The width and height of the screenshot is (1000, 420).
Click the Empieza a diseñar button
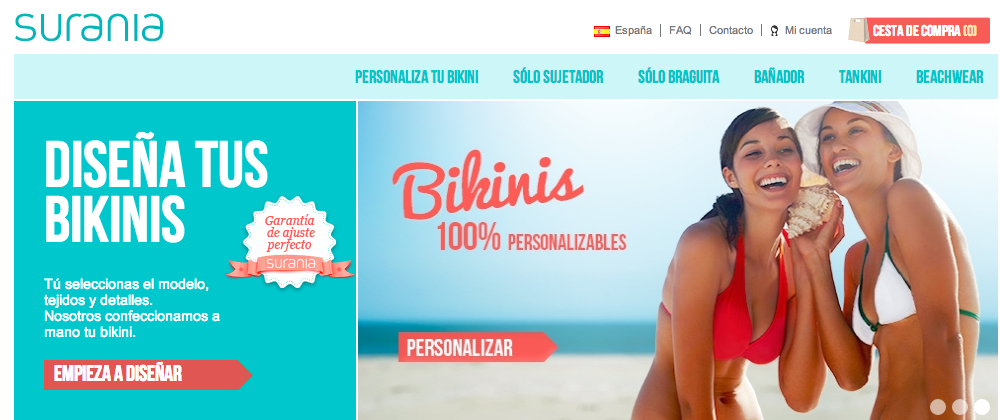point(148,374)
